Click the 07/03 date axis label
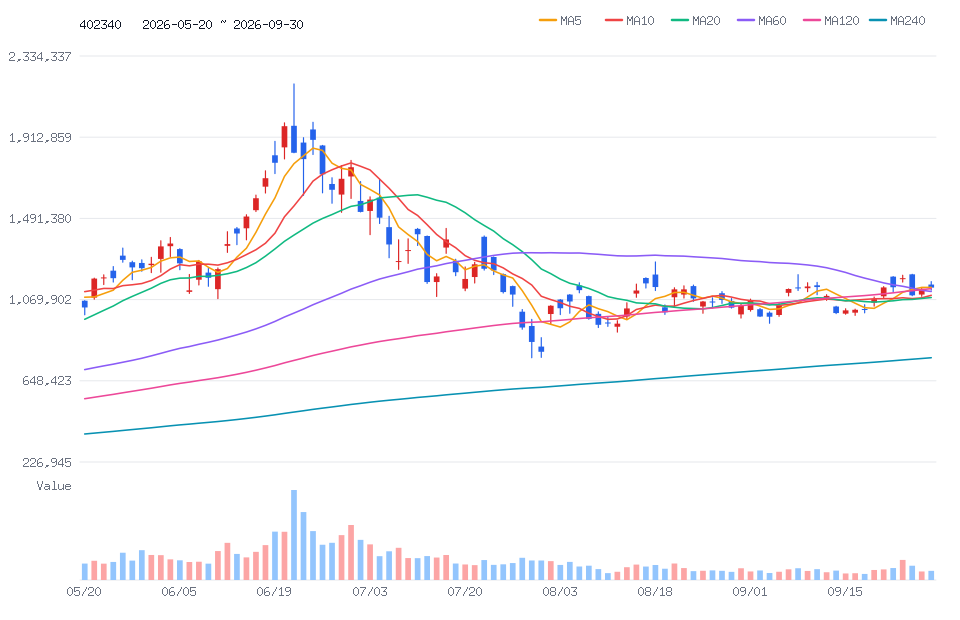The height and width of the screenshot is (620, 960). (x=370, y=591)
